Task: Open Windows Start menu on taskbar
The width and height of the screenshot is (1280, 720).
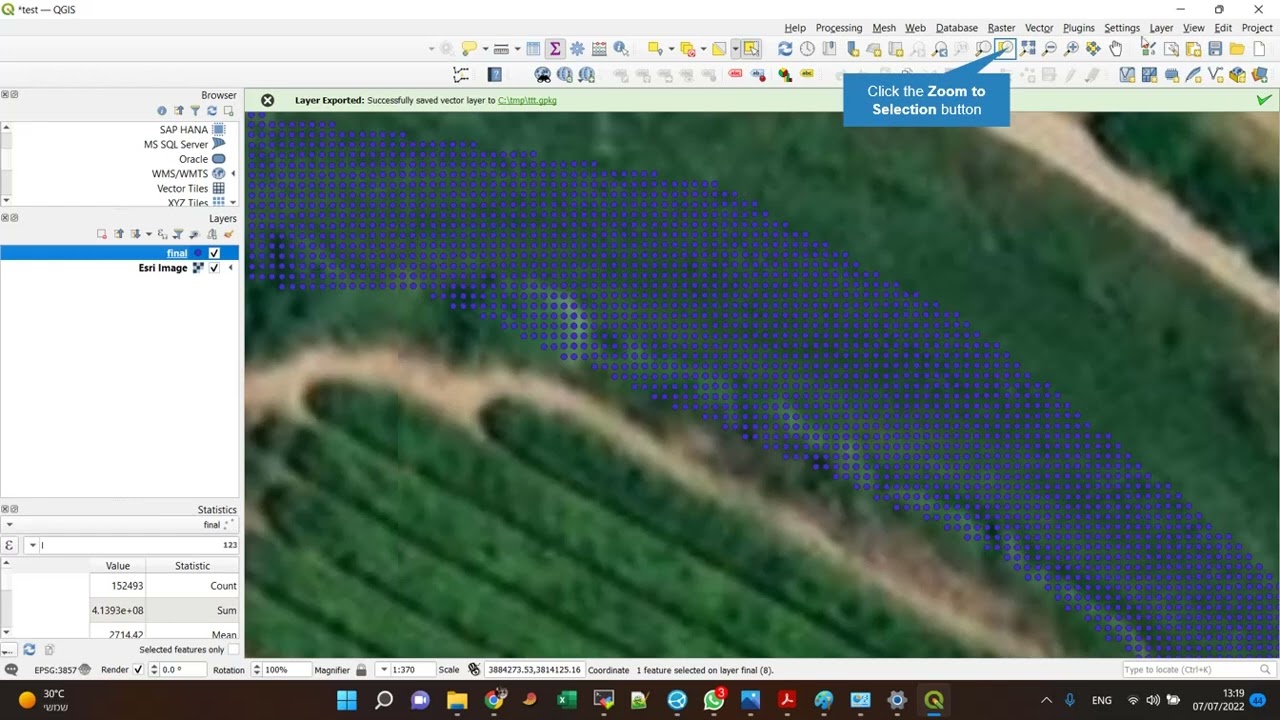Action: (347, 700)
